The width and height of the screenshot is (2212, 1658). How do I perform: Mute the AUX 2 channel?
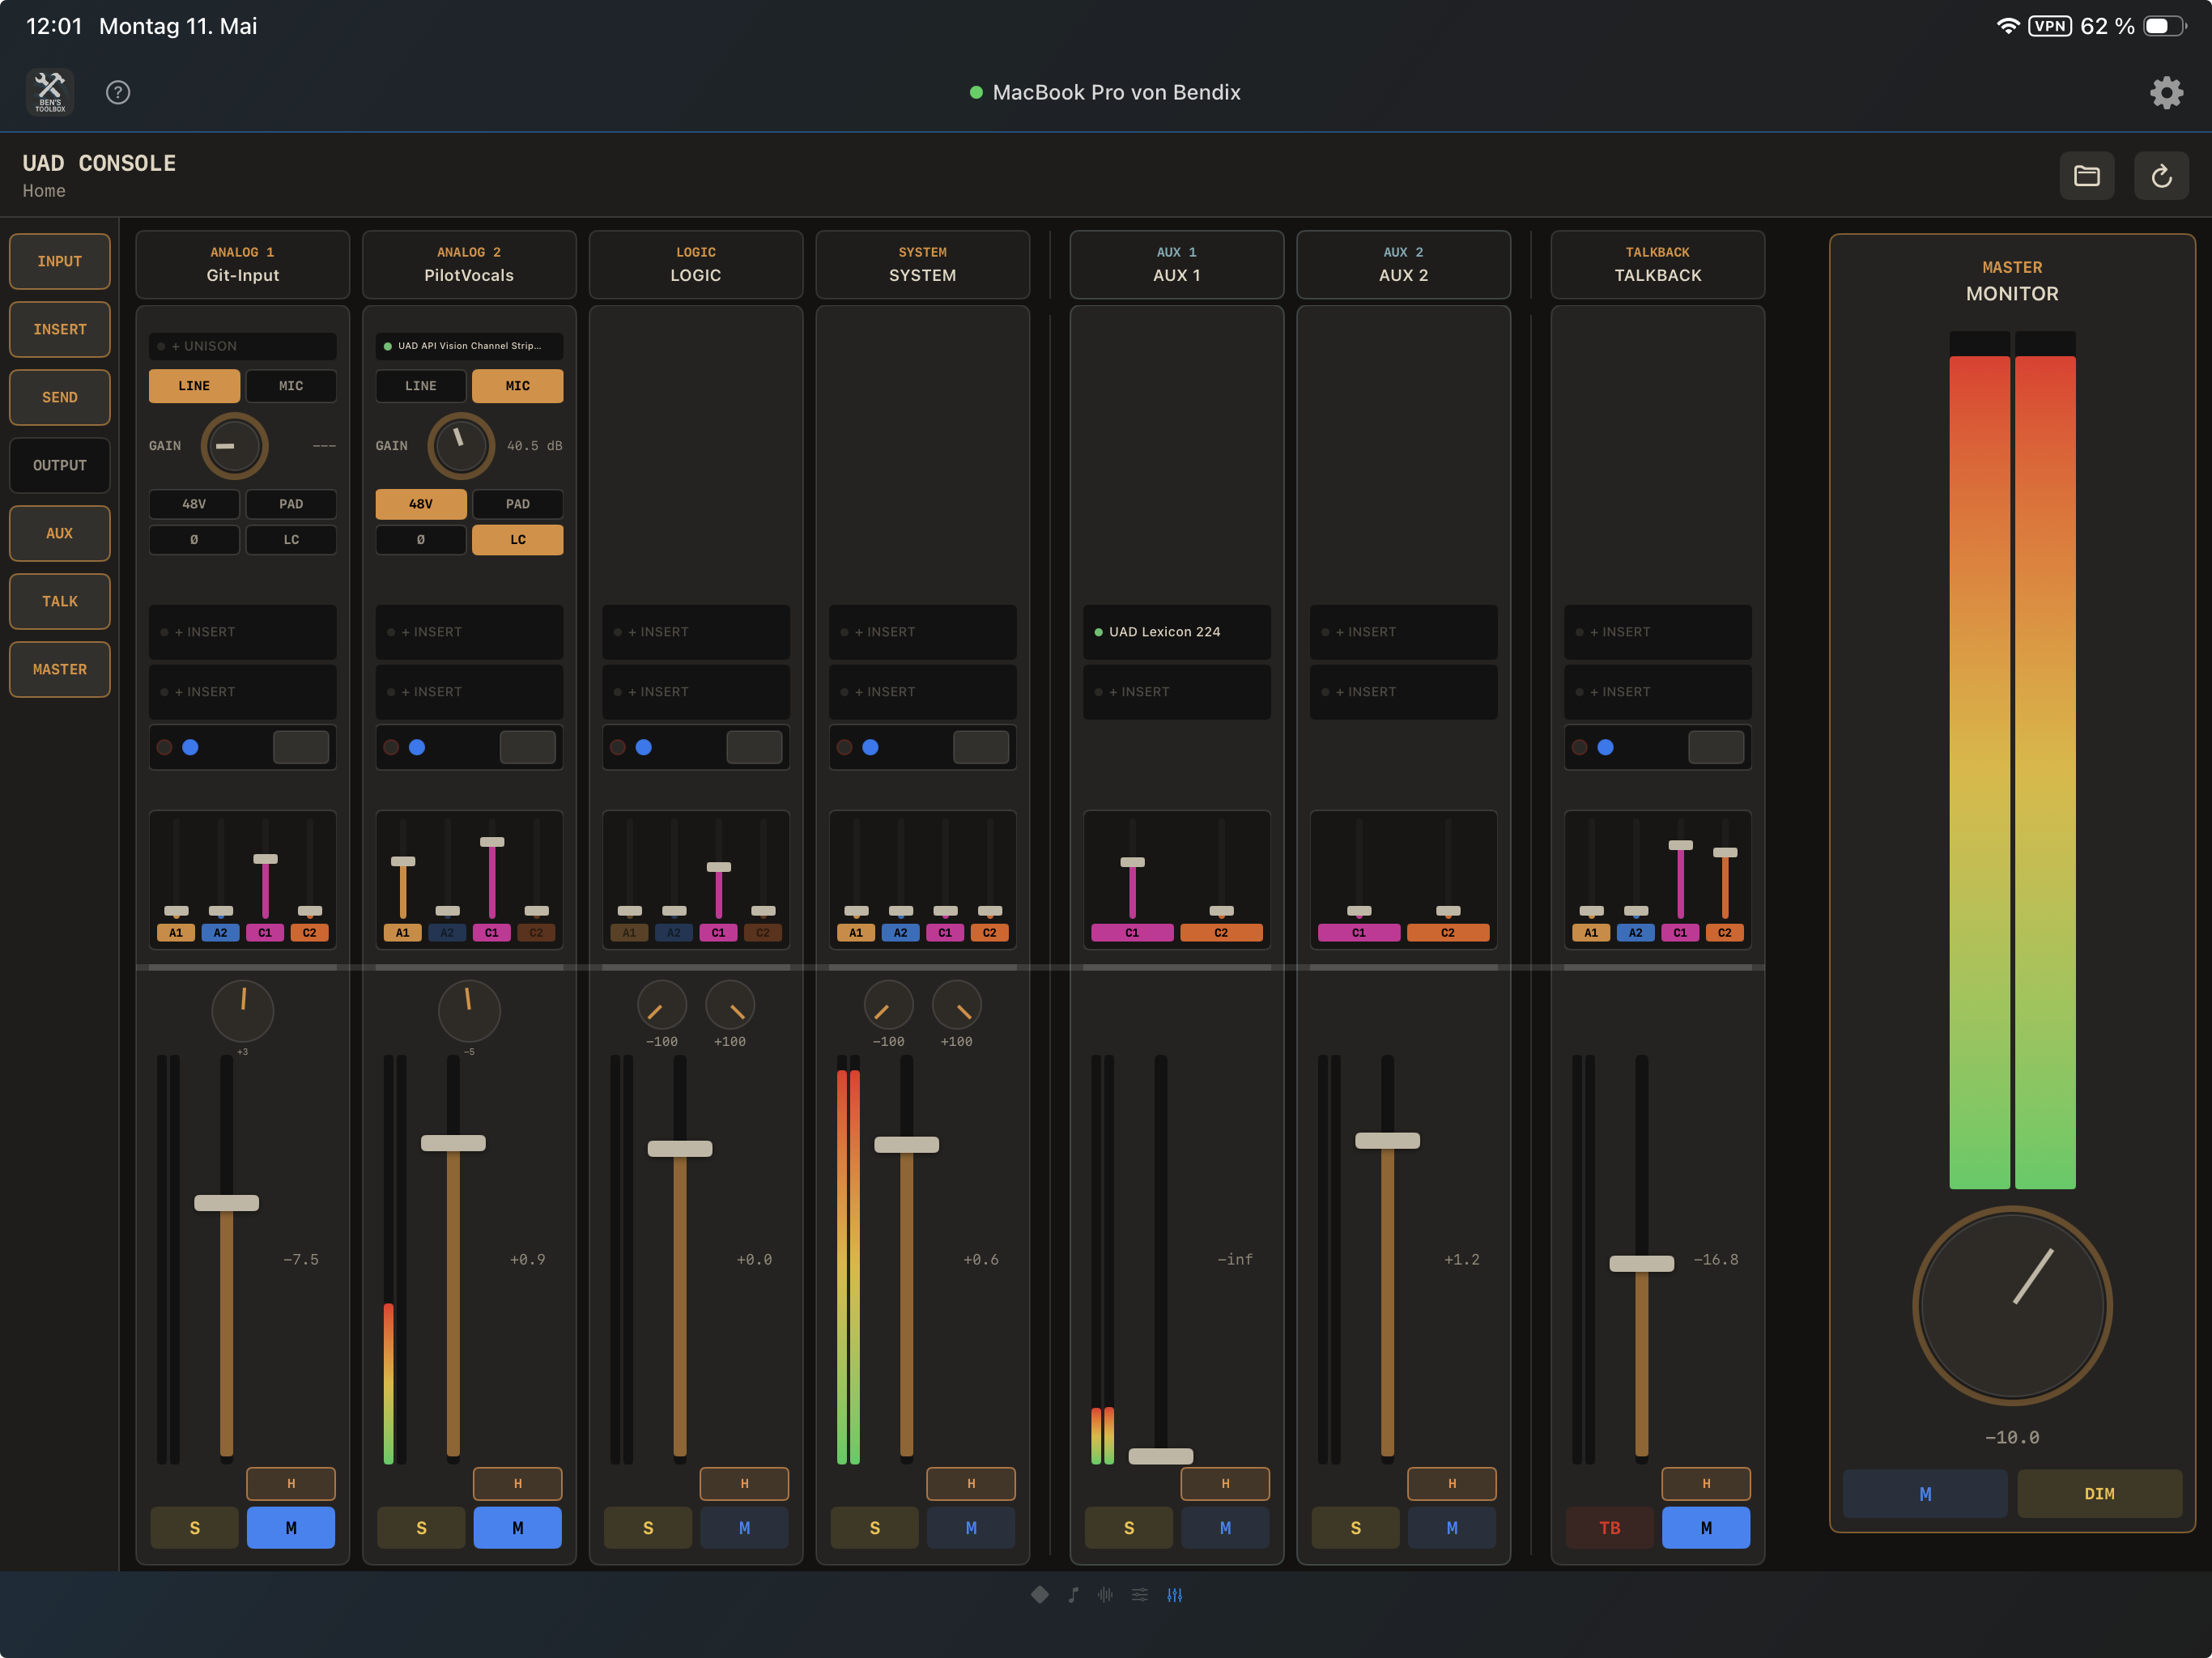click(1452, 1528)
